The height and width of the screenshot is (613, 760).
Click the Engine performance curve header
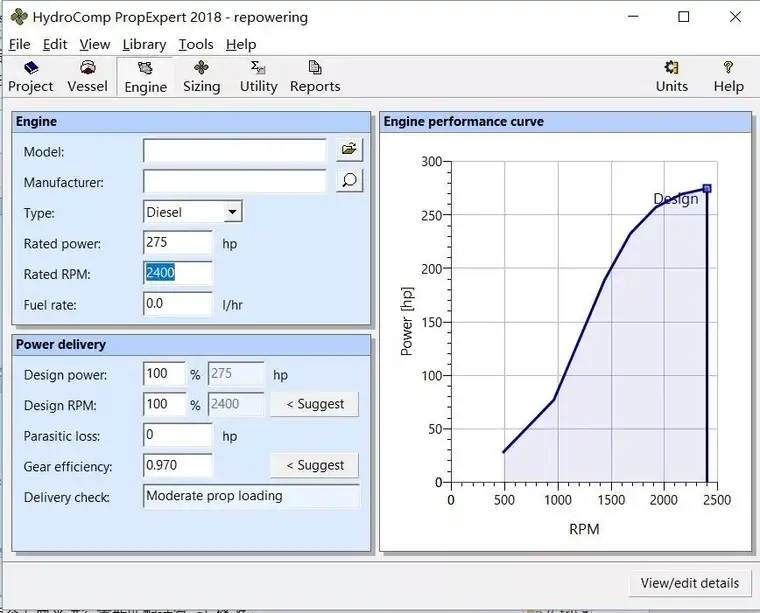tap(565, 122)
